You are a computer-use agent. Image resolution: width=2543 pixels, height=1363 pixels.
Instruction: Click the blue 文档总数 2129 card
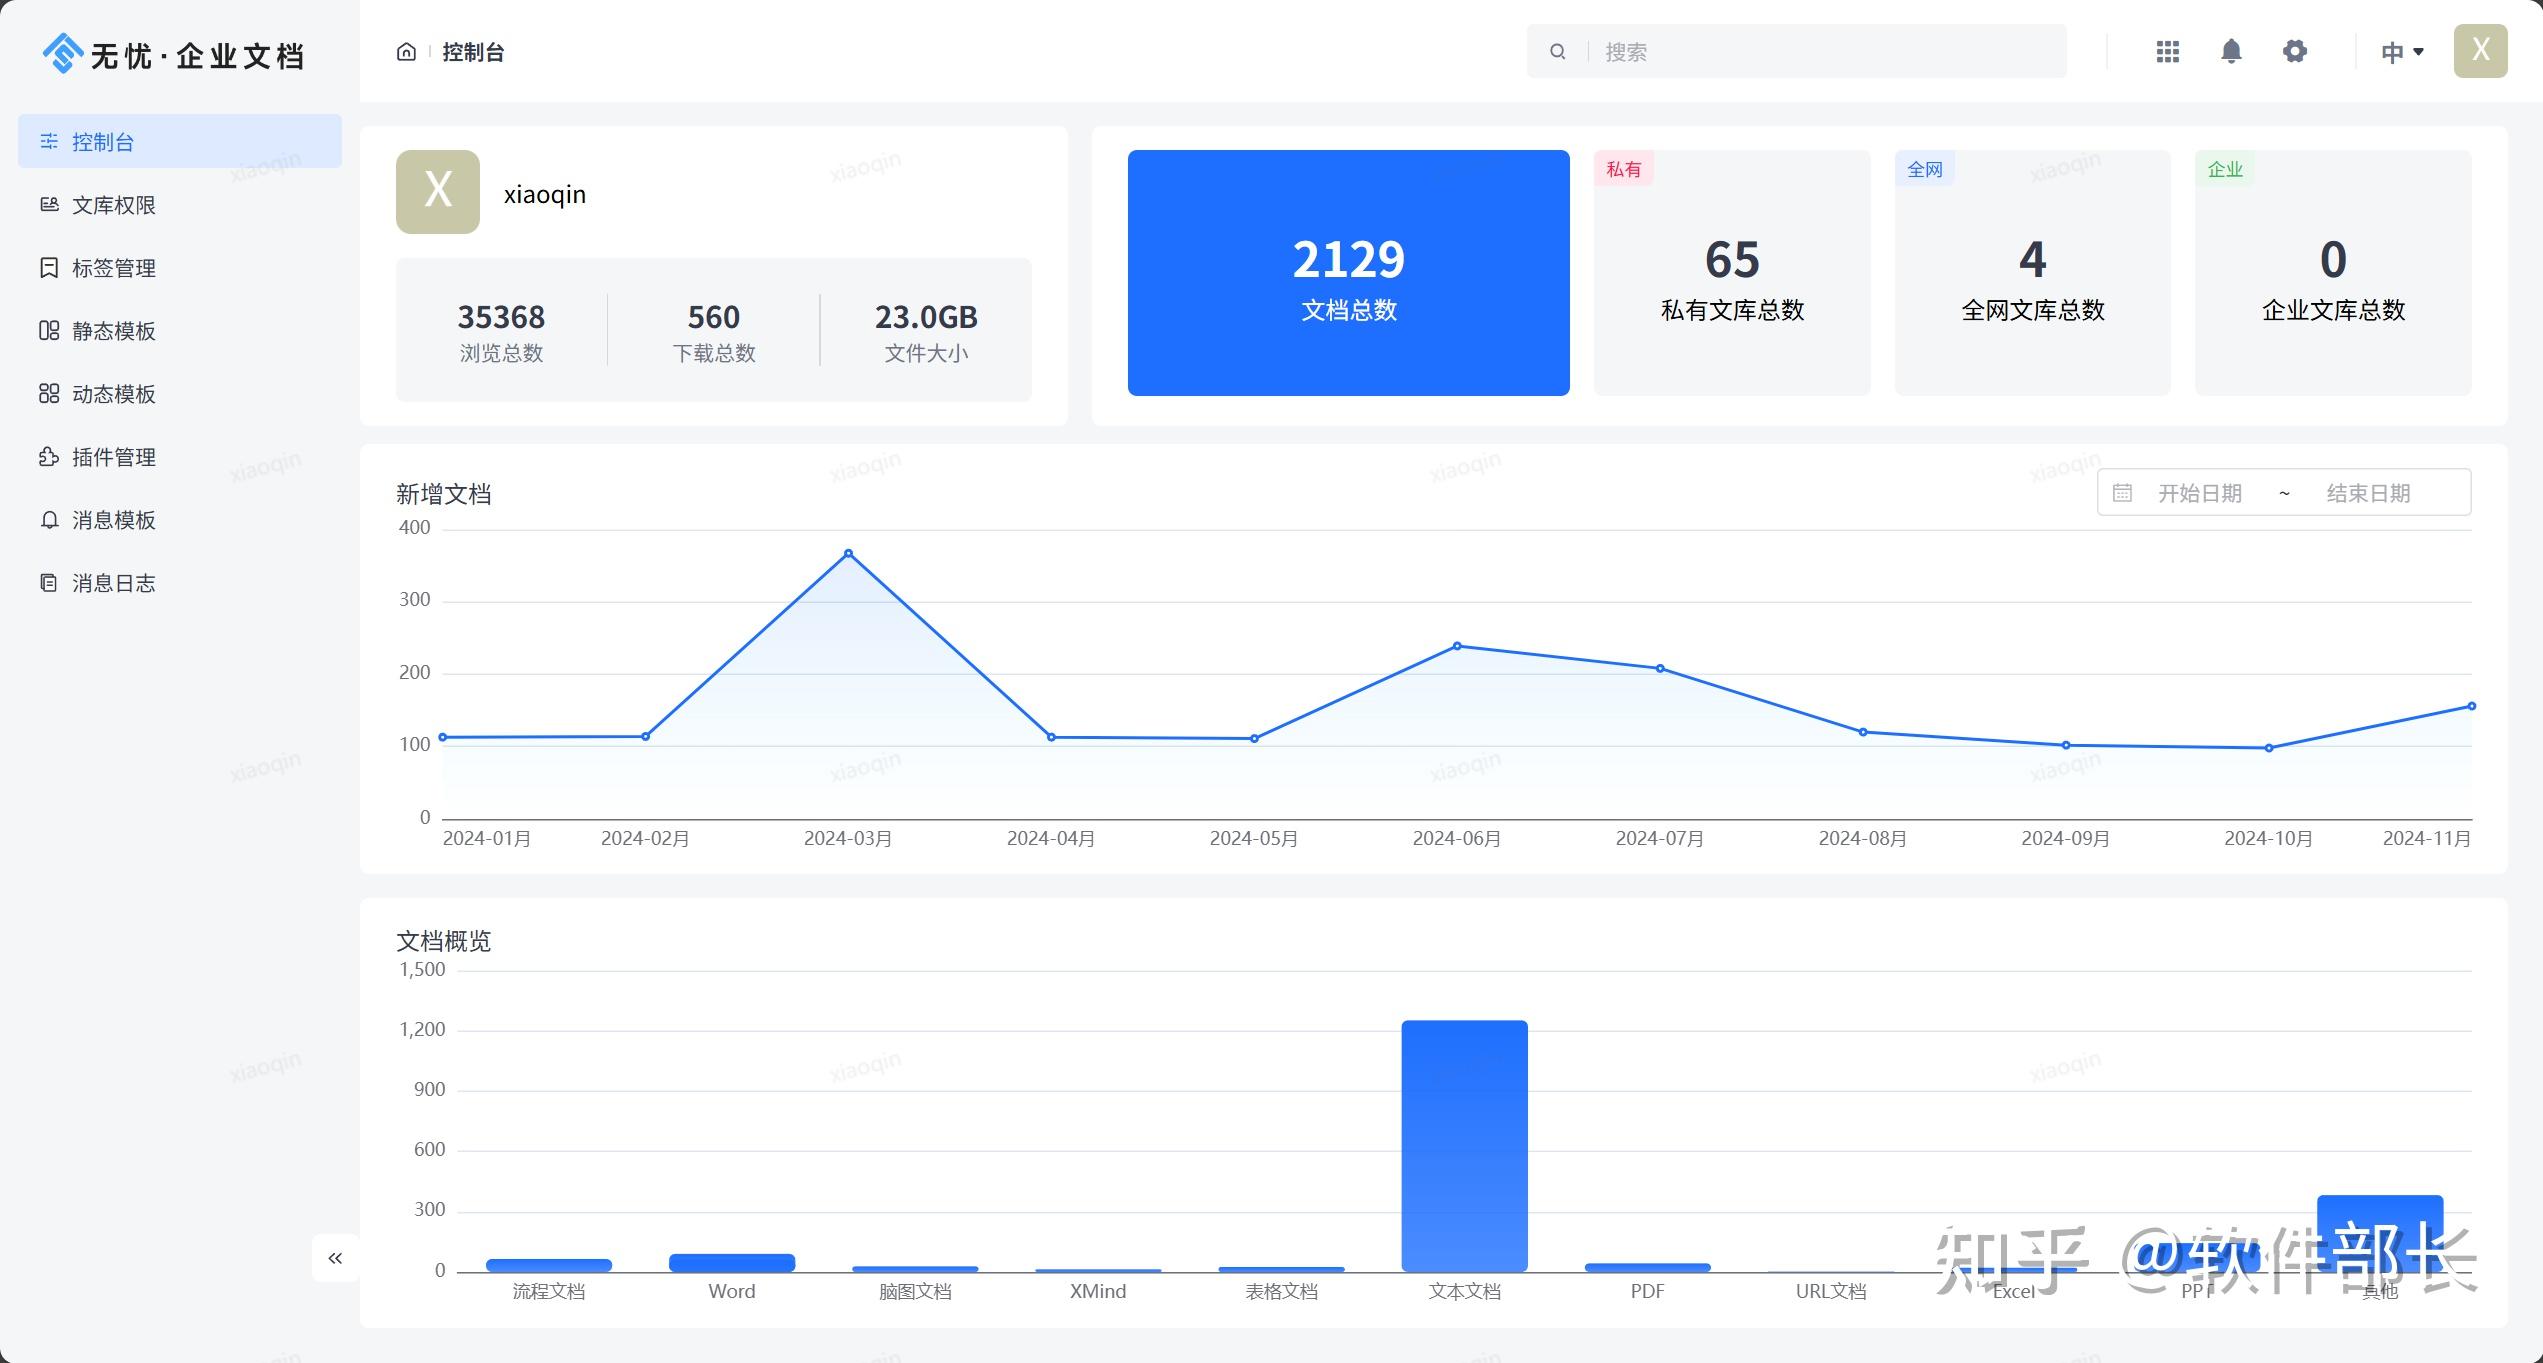(x=1348, y=273)
